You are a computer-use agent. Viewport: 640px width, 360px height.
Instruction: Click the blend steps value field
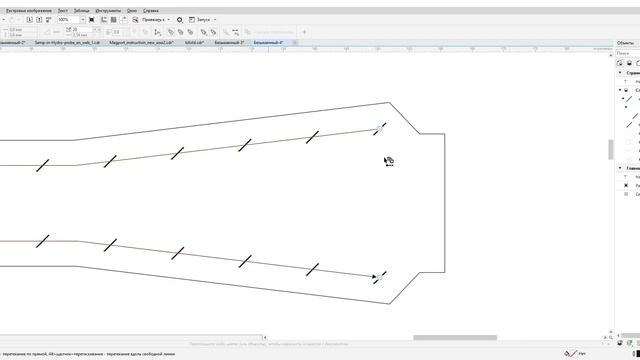pyautogui.click(x=83, y=29)
